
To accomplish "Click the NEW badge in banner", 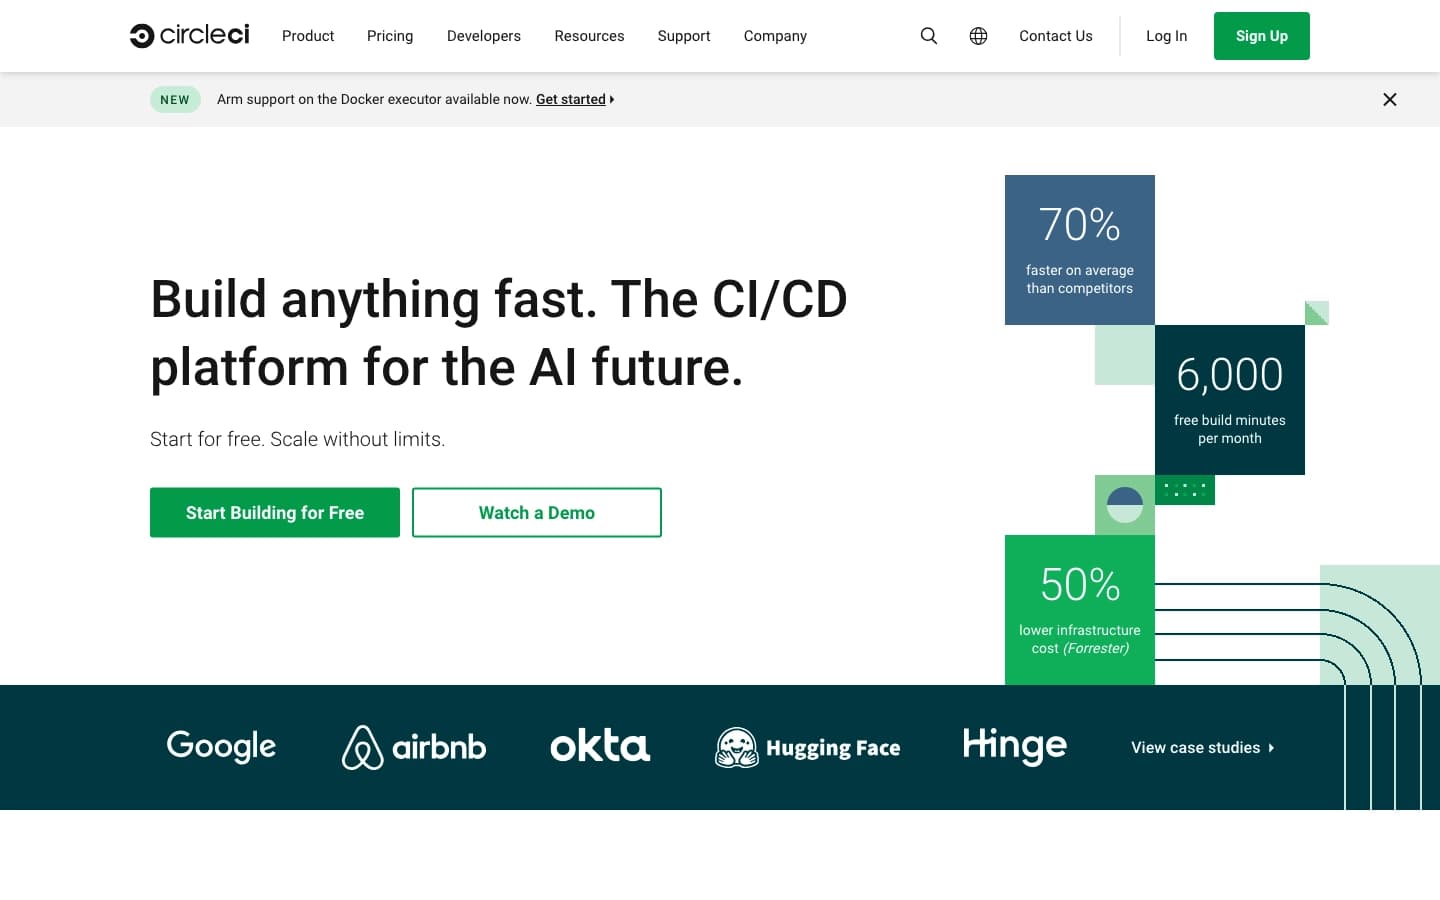I will click(175, 99).
